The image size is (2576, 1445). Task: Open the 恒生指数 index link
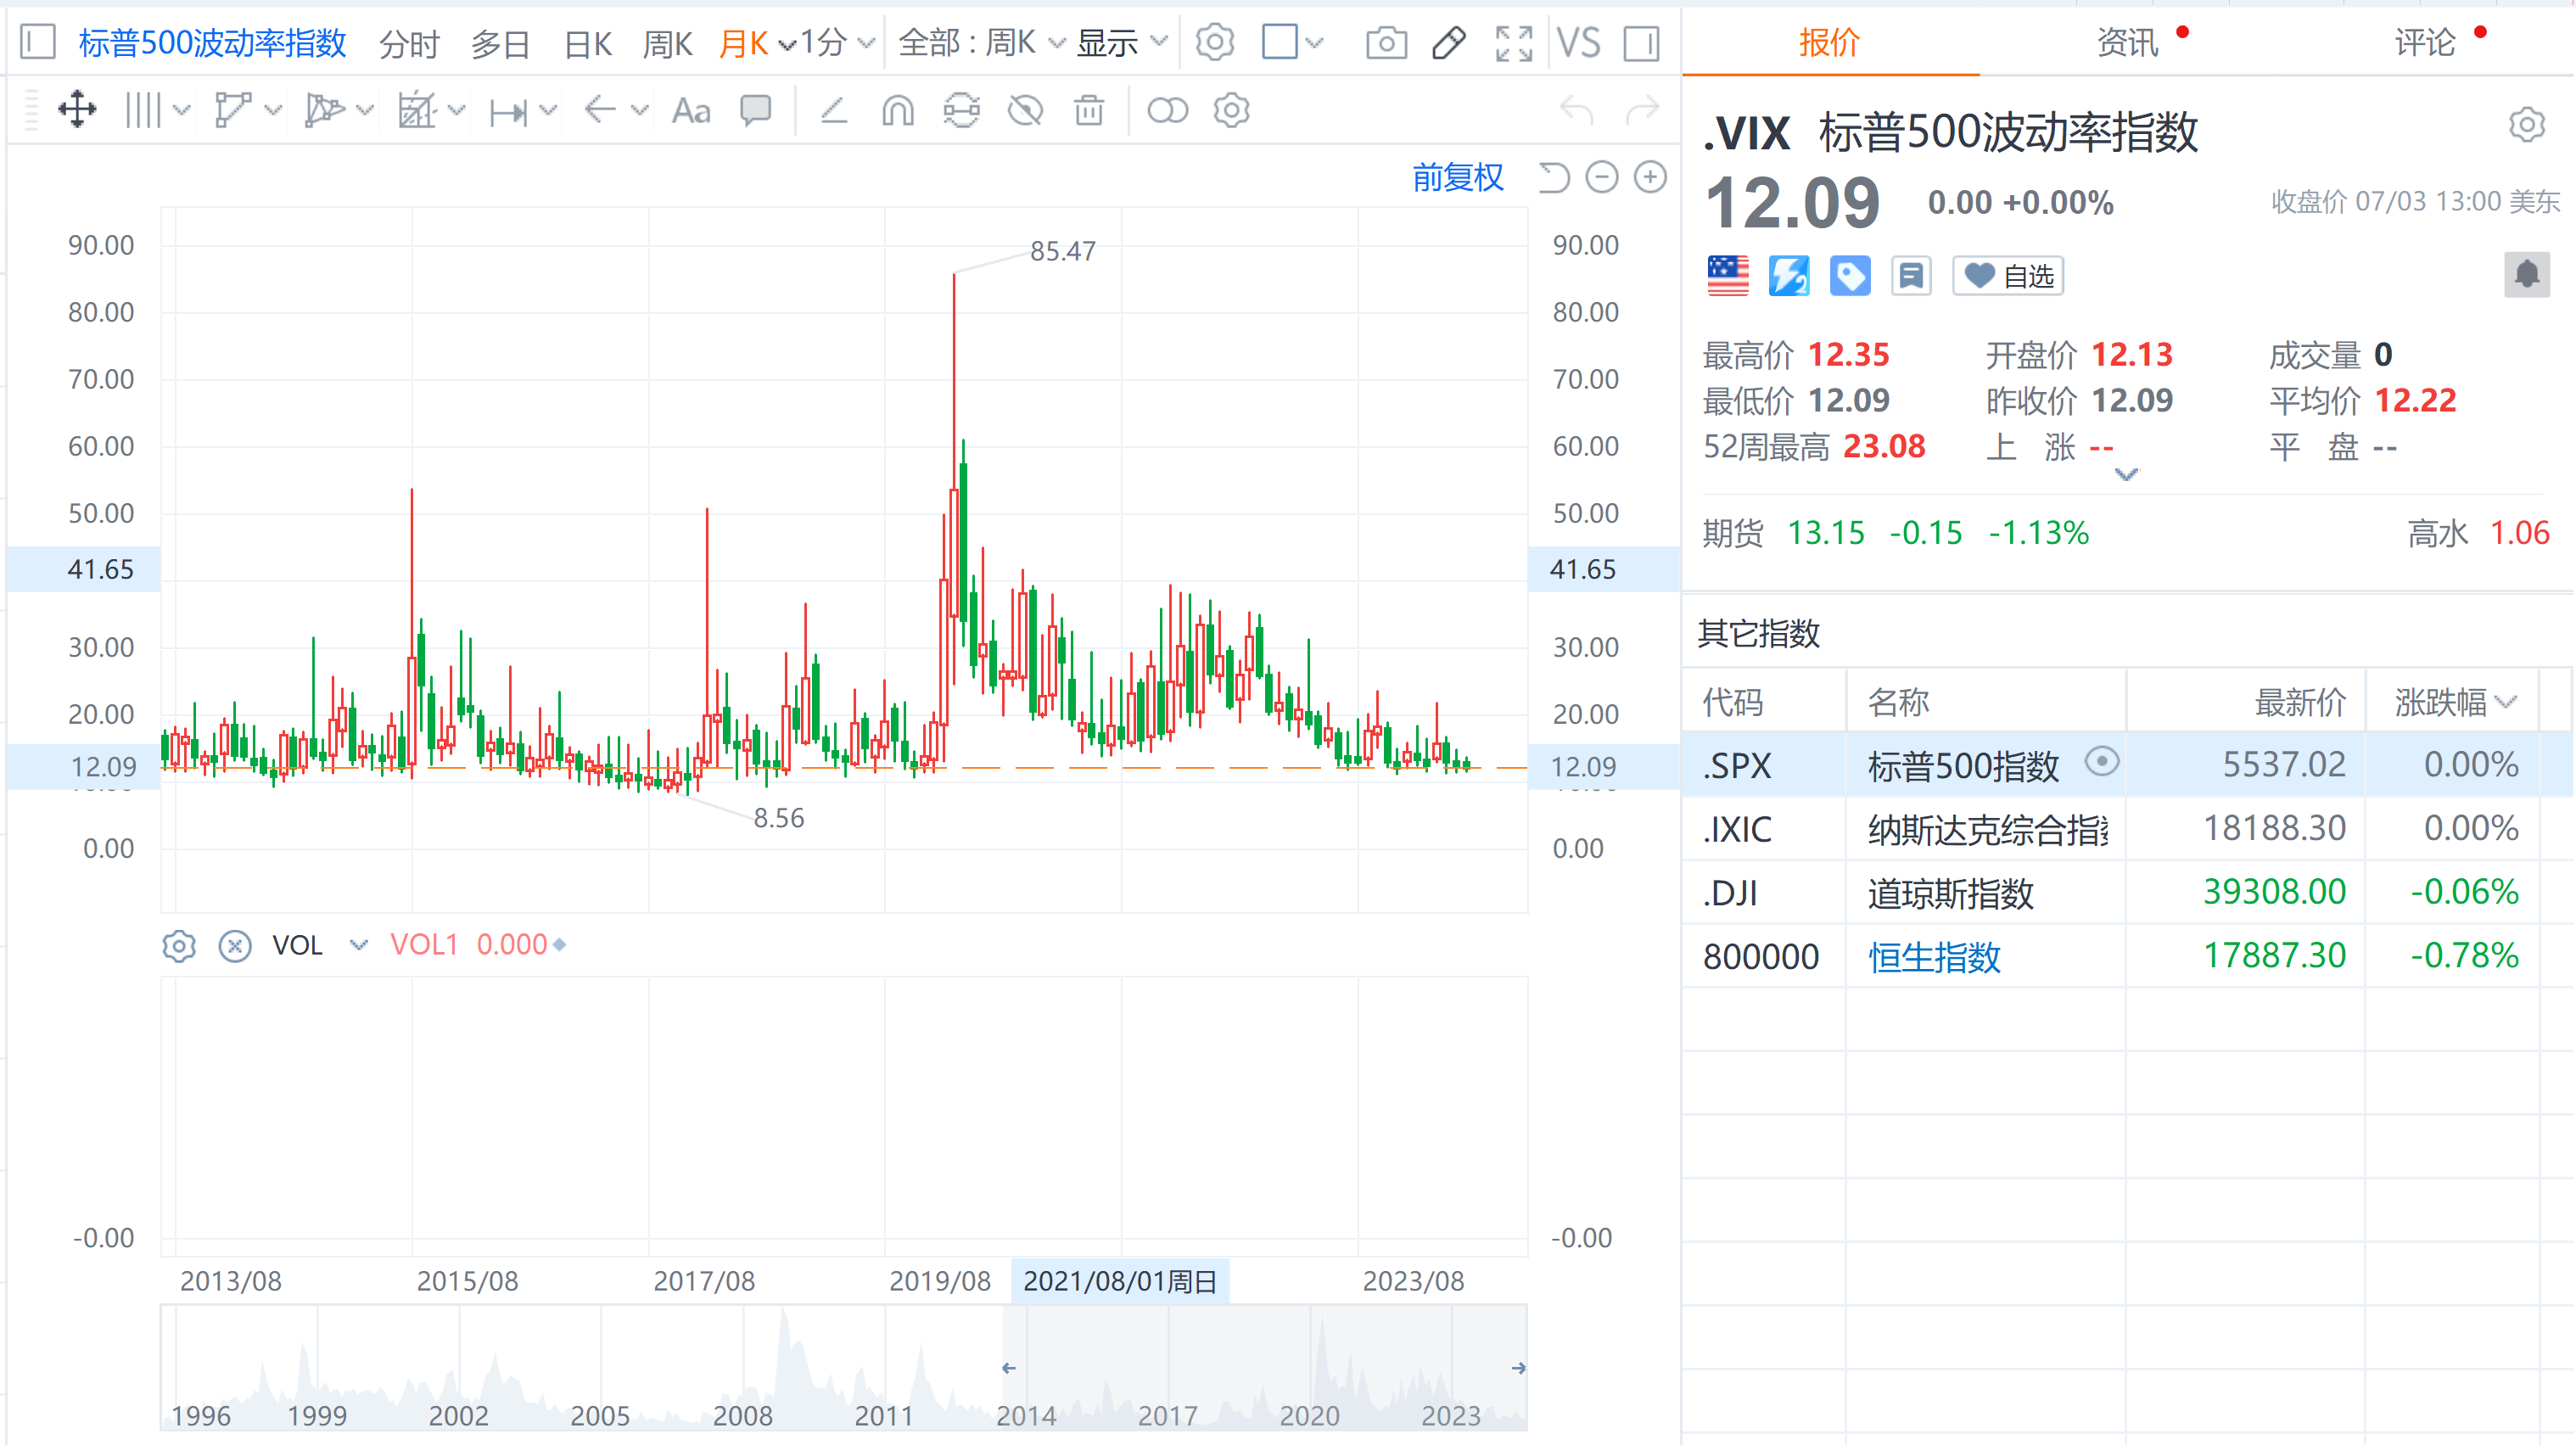click(1932, 956)
